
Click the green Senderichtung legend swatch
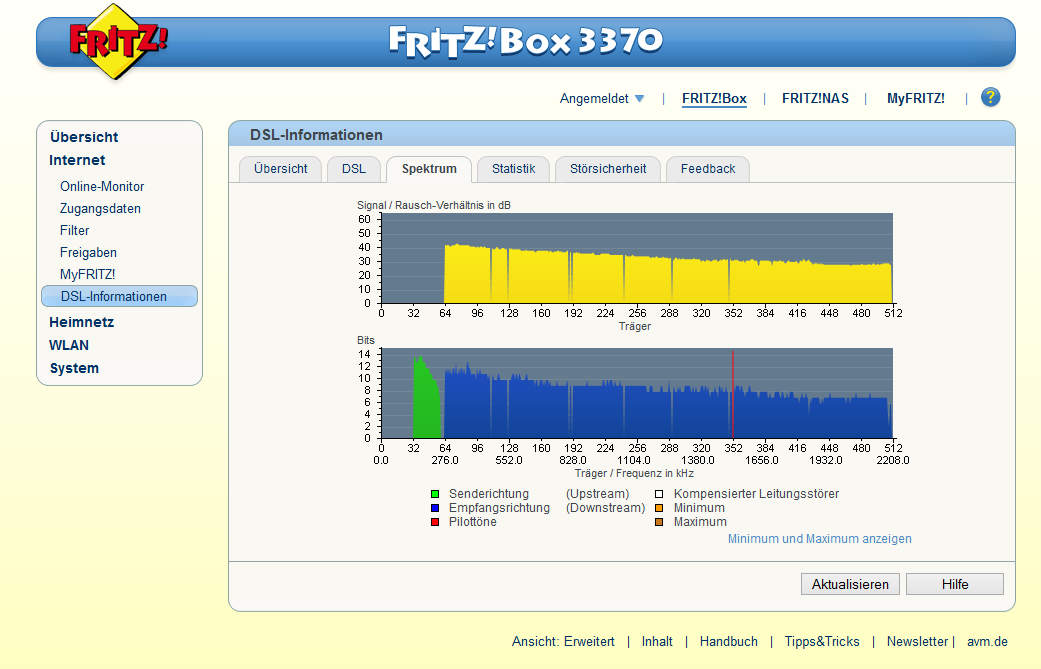435,494
